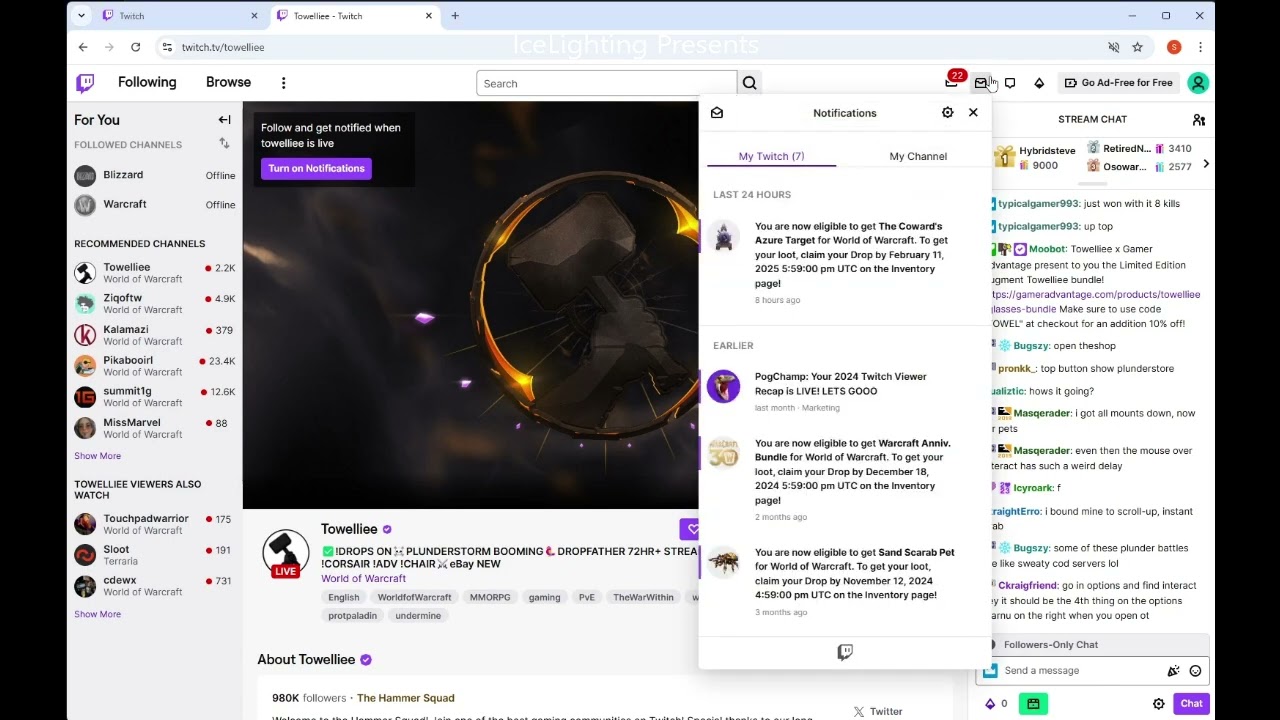This screenshot has width=1280, height=720.
Task: Switch to the My Channel tab
Action: pyautogui.click(x=918, y=156)
